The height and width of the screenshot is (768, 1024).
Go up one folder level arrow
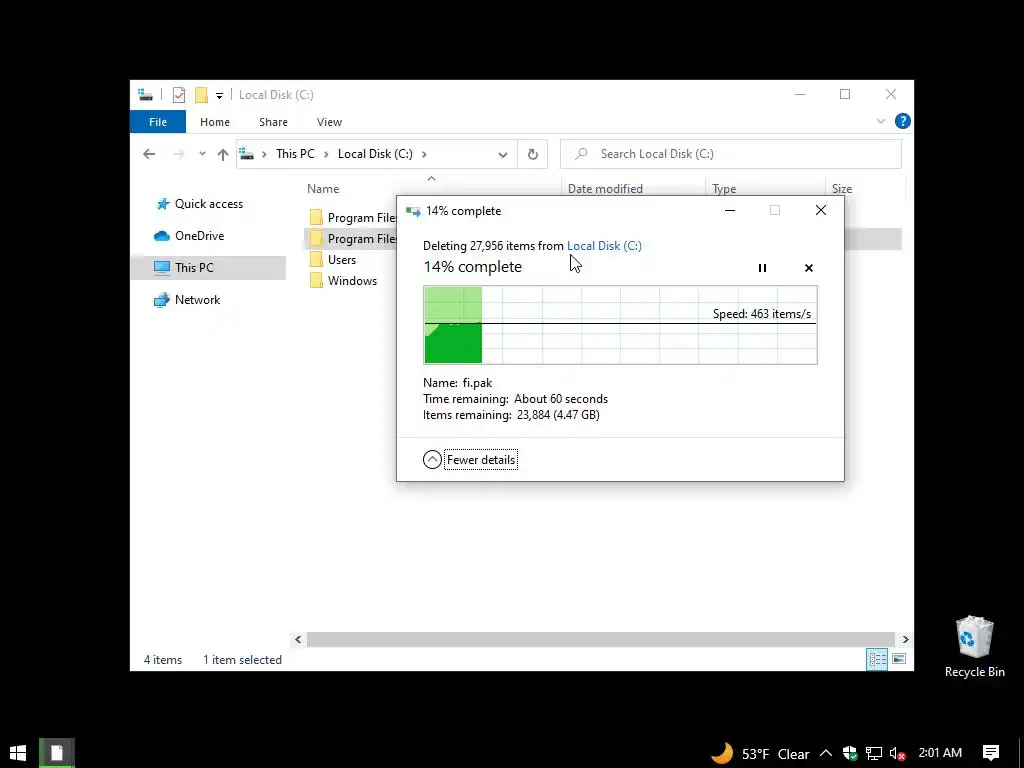[223, 155]
